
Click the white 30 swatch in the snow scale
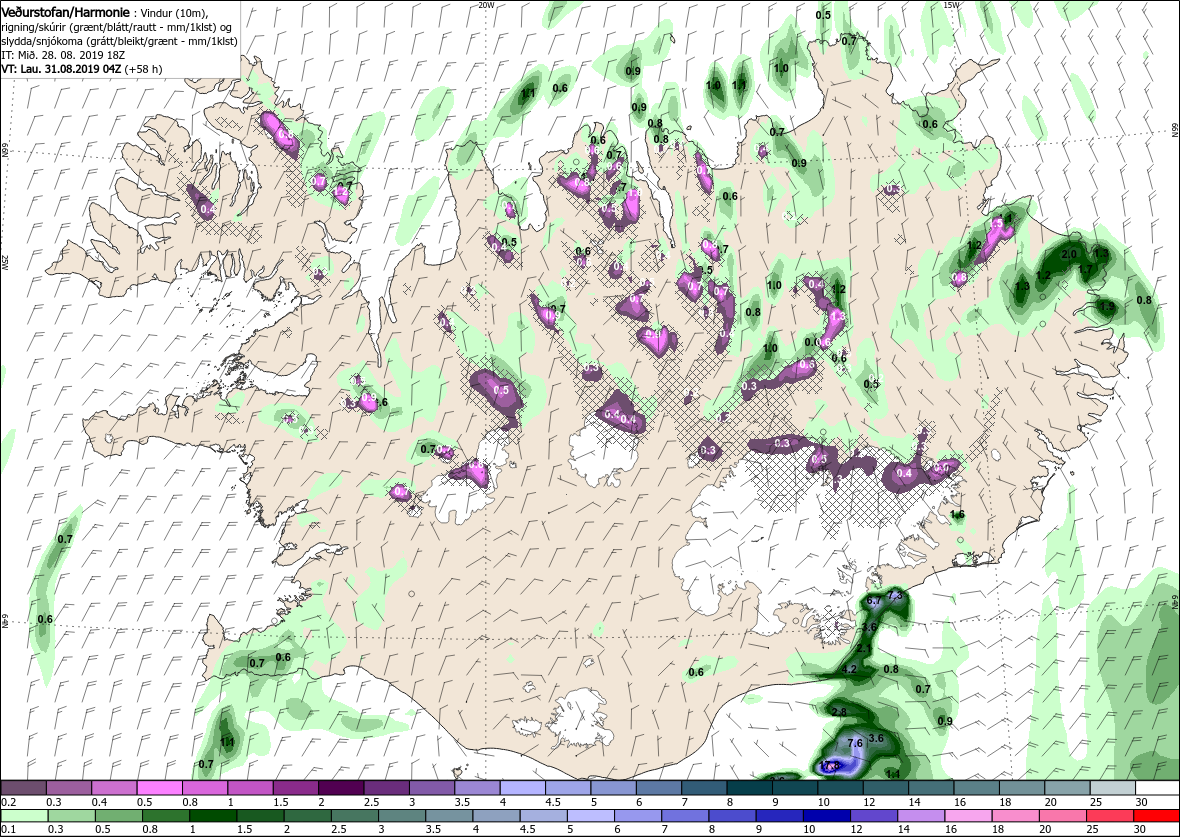[1157, 787]
